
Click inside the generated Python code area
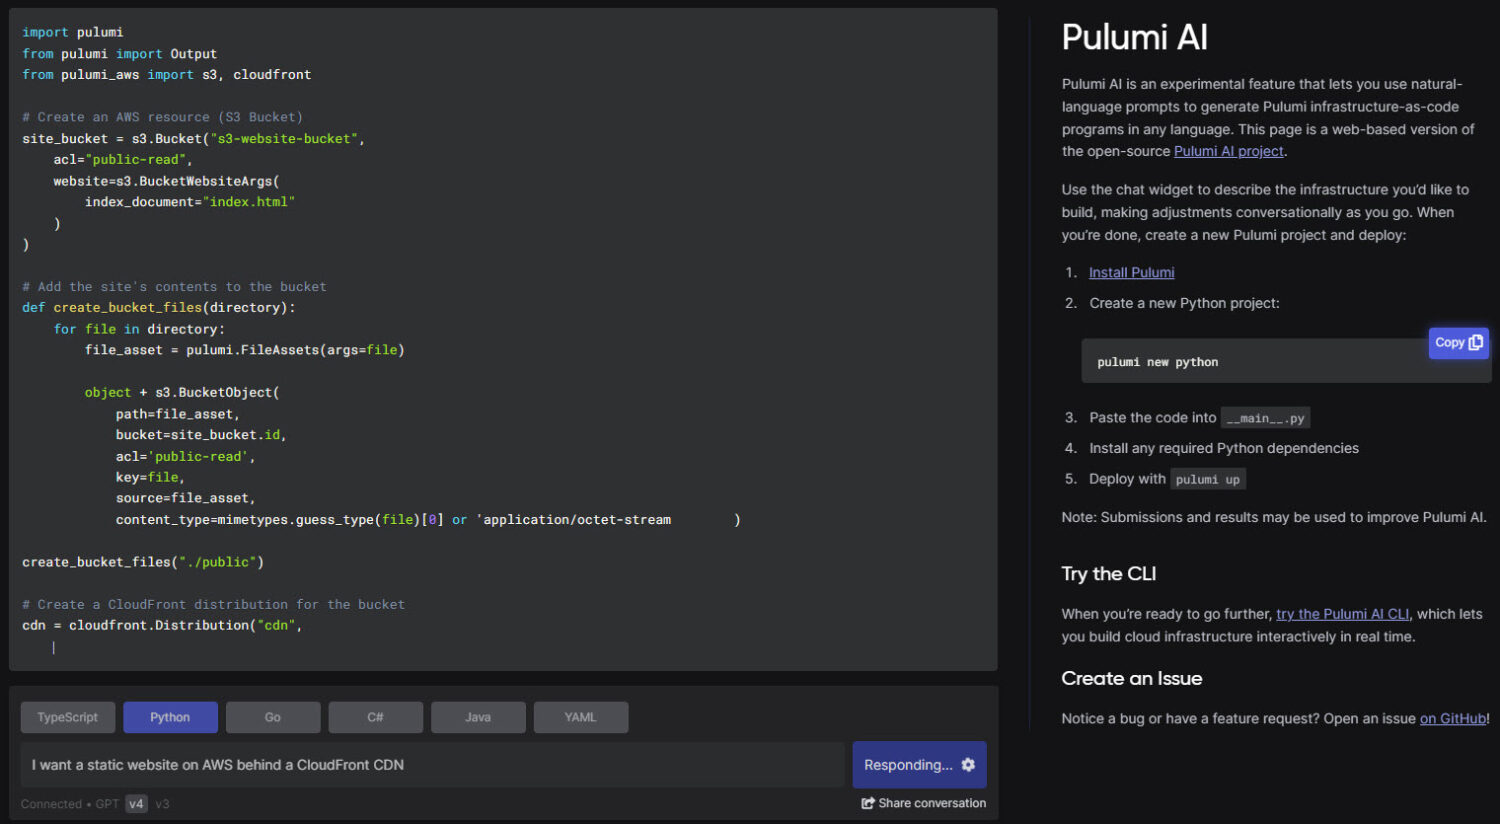(x=503, y=339)
